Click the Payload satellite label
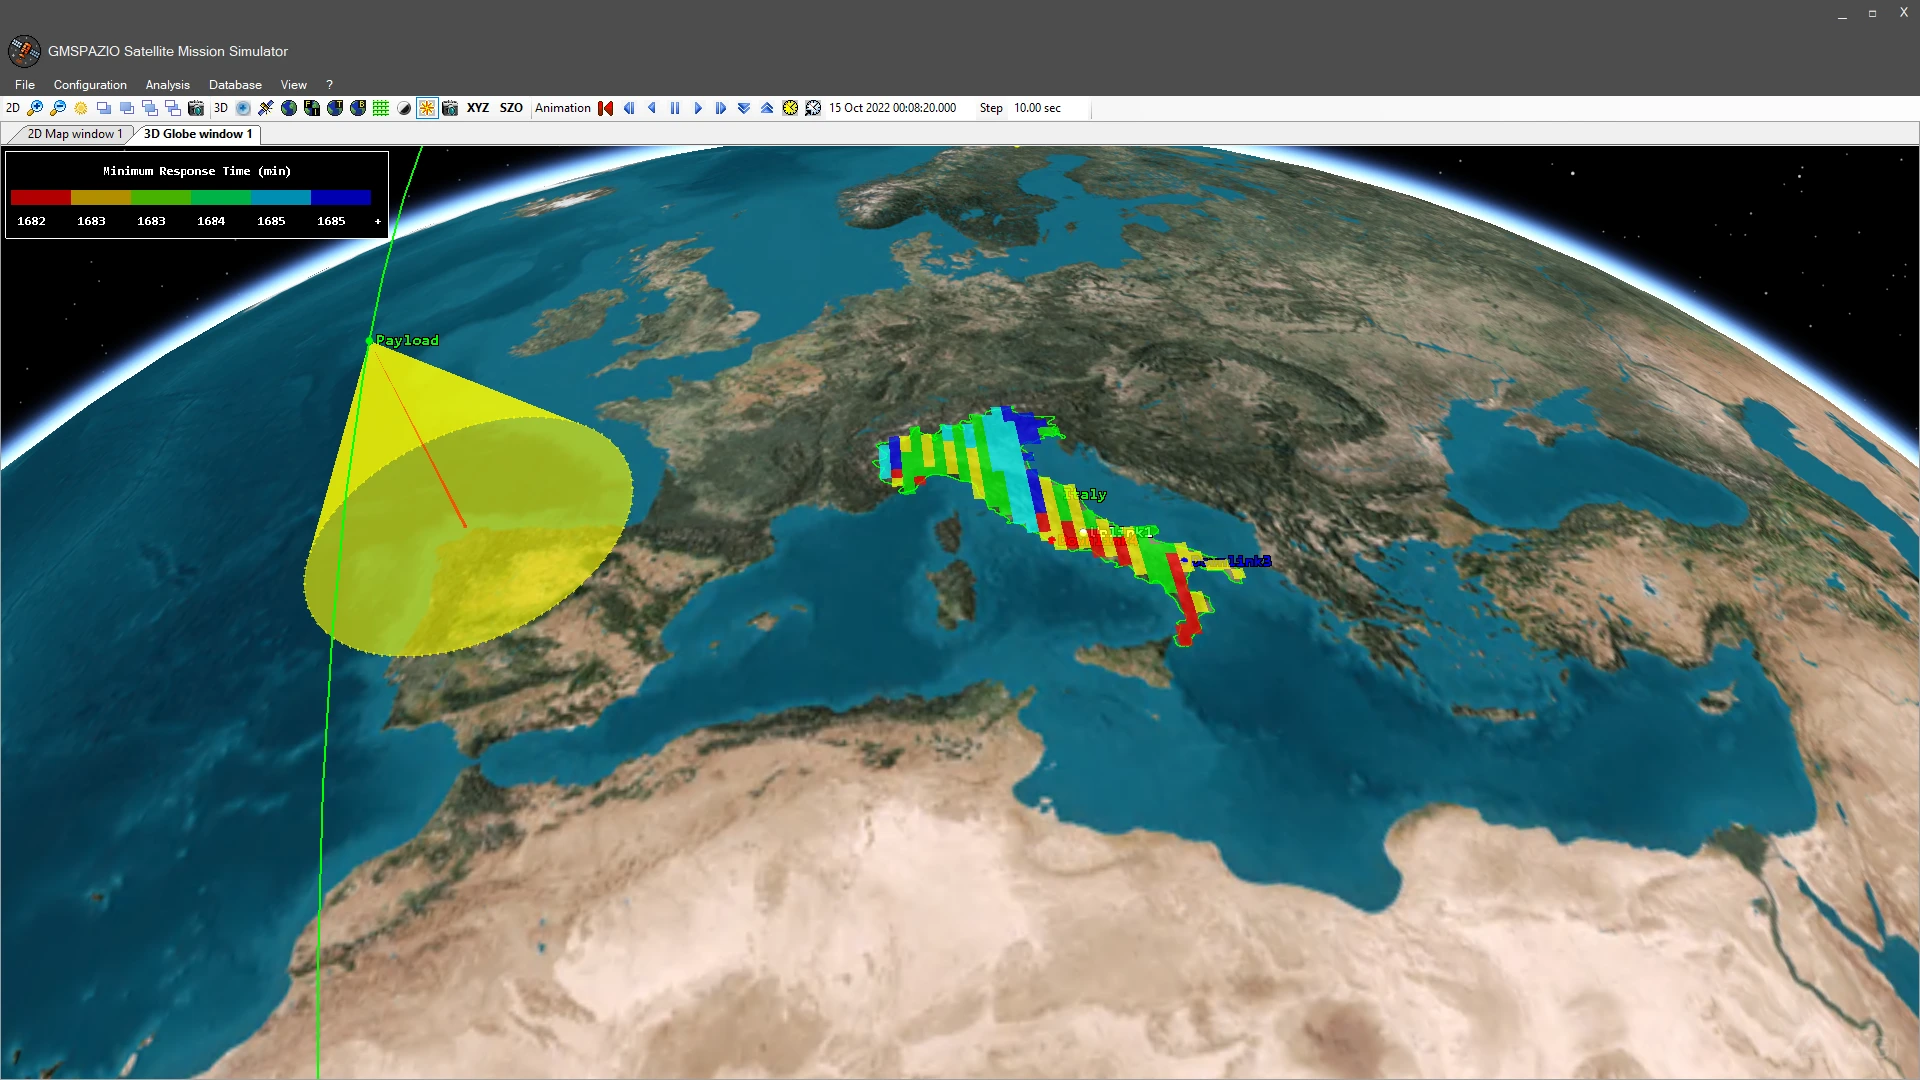Viewport: 1920px width, 1080px height. tap(407, 340)
